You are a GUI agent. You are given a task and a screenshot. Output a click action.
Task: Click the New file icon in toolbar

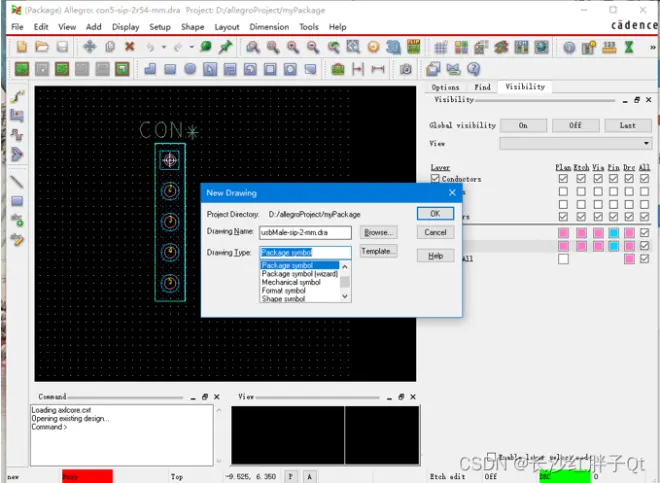21,47
